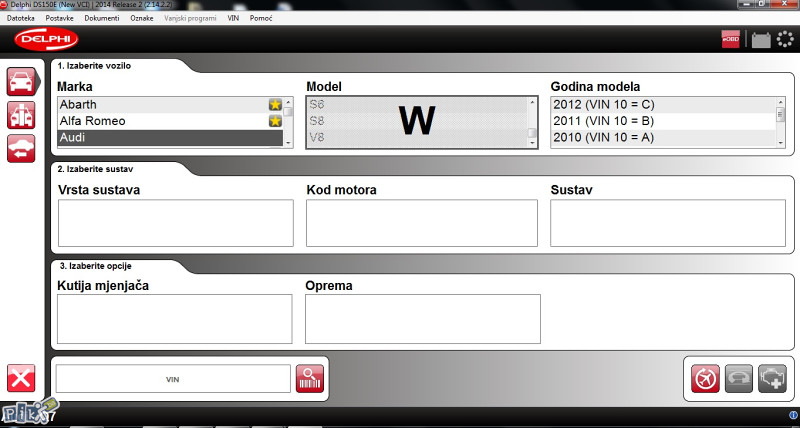
Task: Select V8 in the Model list
Action: (x=417, y=137)
